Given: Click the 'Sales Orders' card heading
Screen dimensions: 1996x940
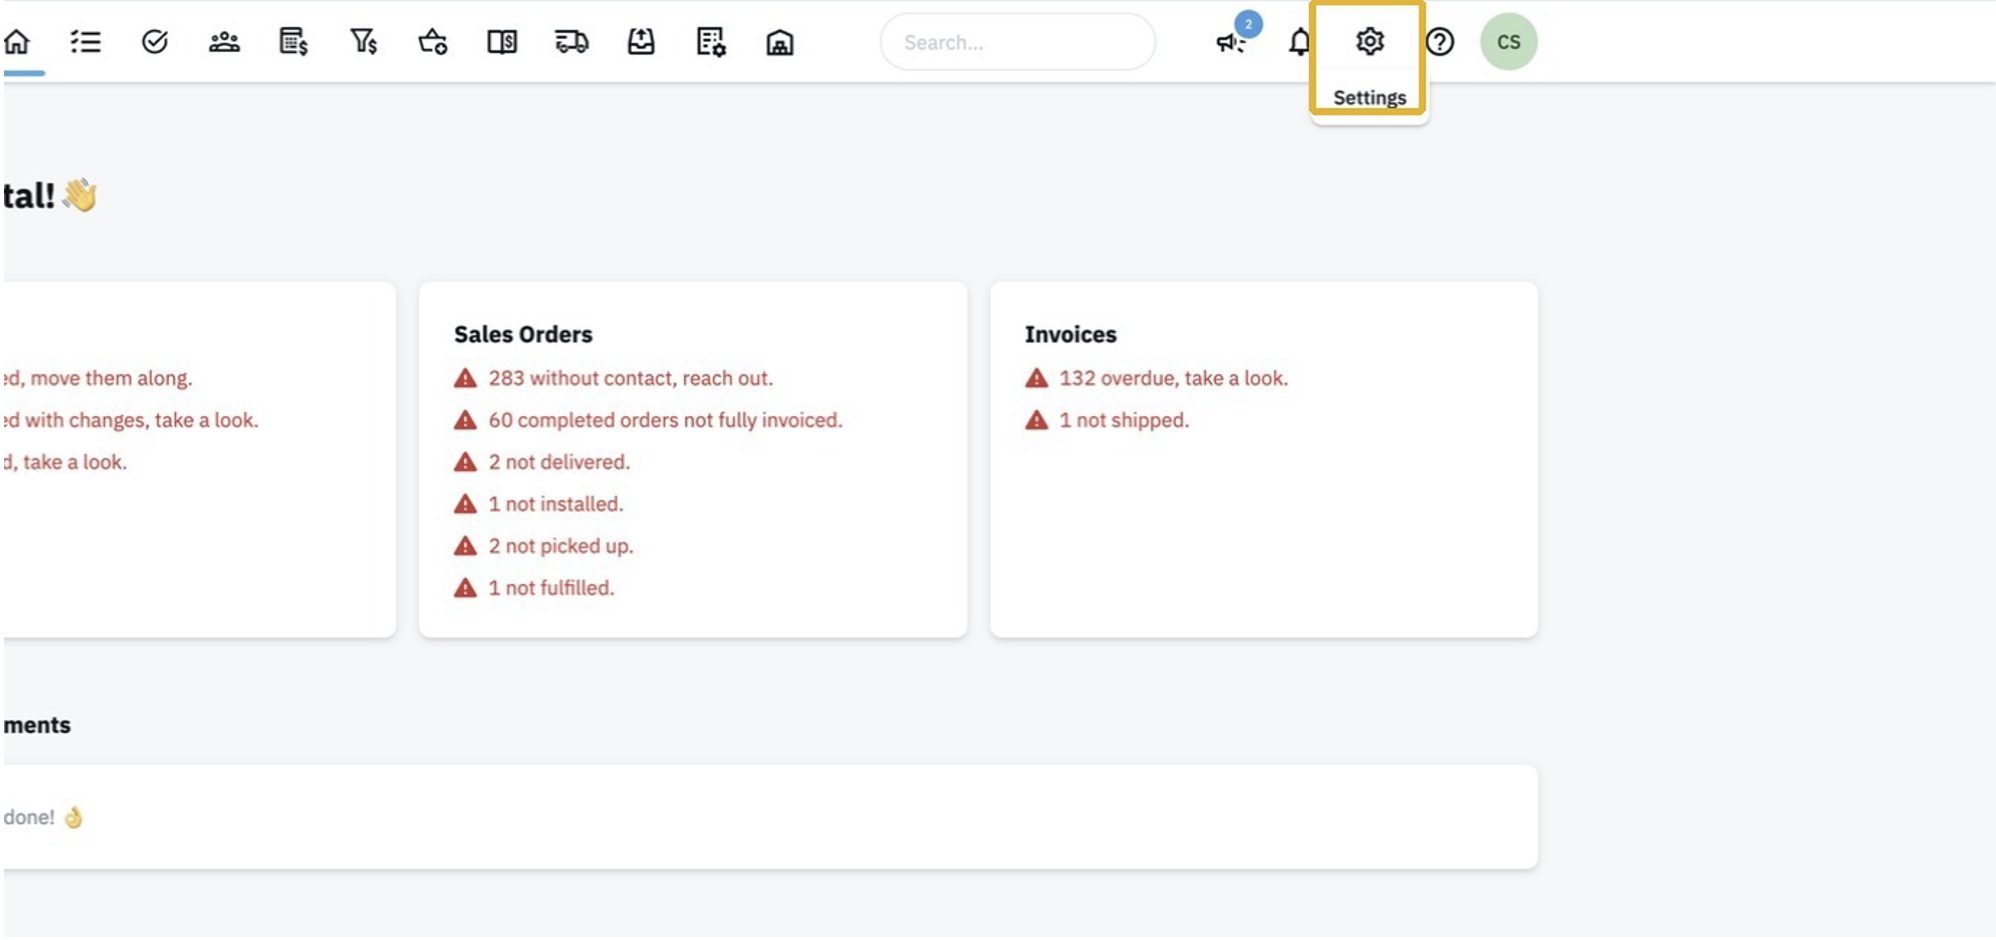Looking at the screenshot, I should 523,334.
